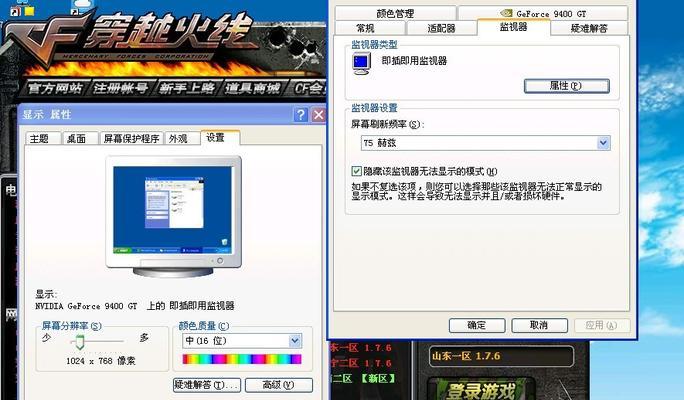Viewport: 684px width, 400px height.
Task: Open the 外观 tab in 显示属性
Action: click(x=182, y=138)
